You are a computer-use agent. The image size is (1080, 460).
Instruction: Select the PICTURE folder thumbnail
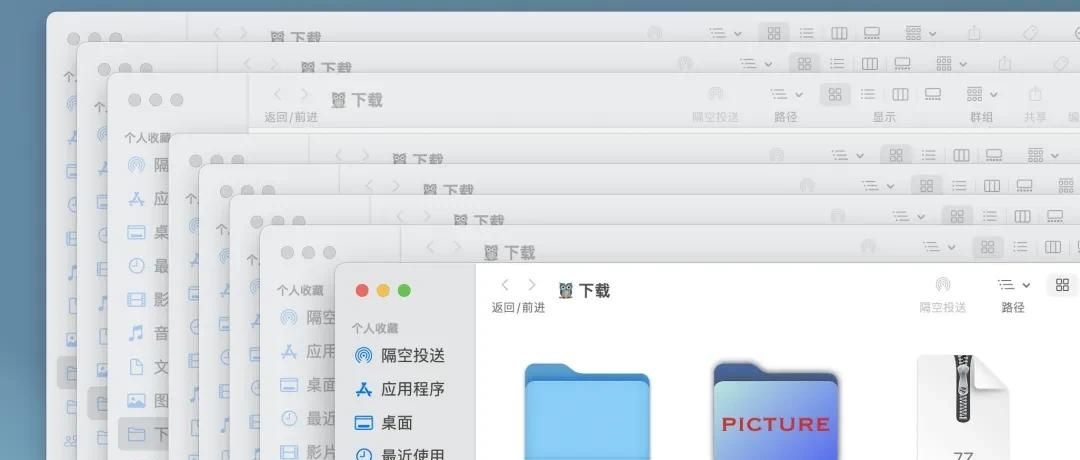click(776, 412)
